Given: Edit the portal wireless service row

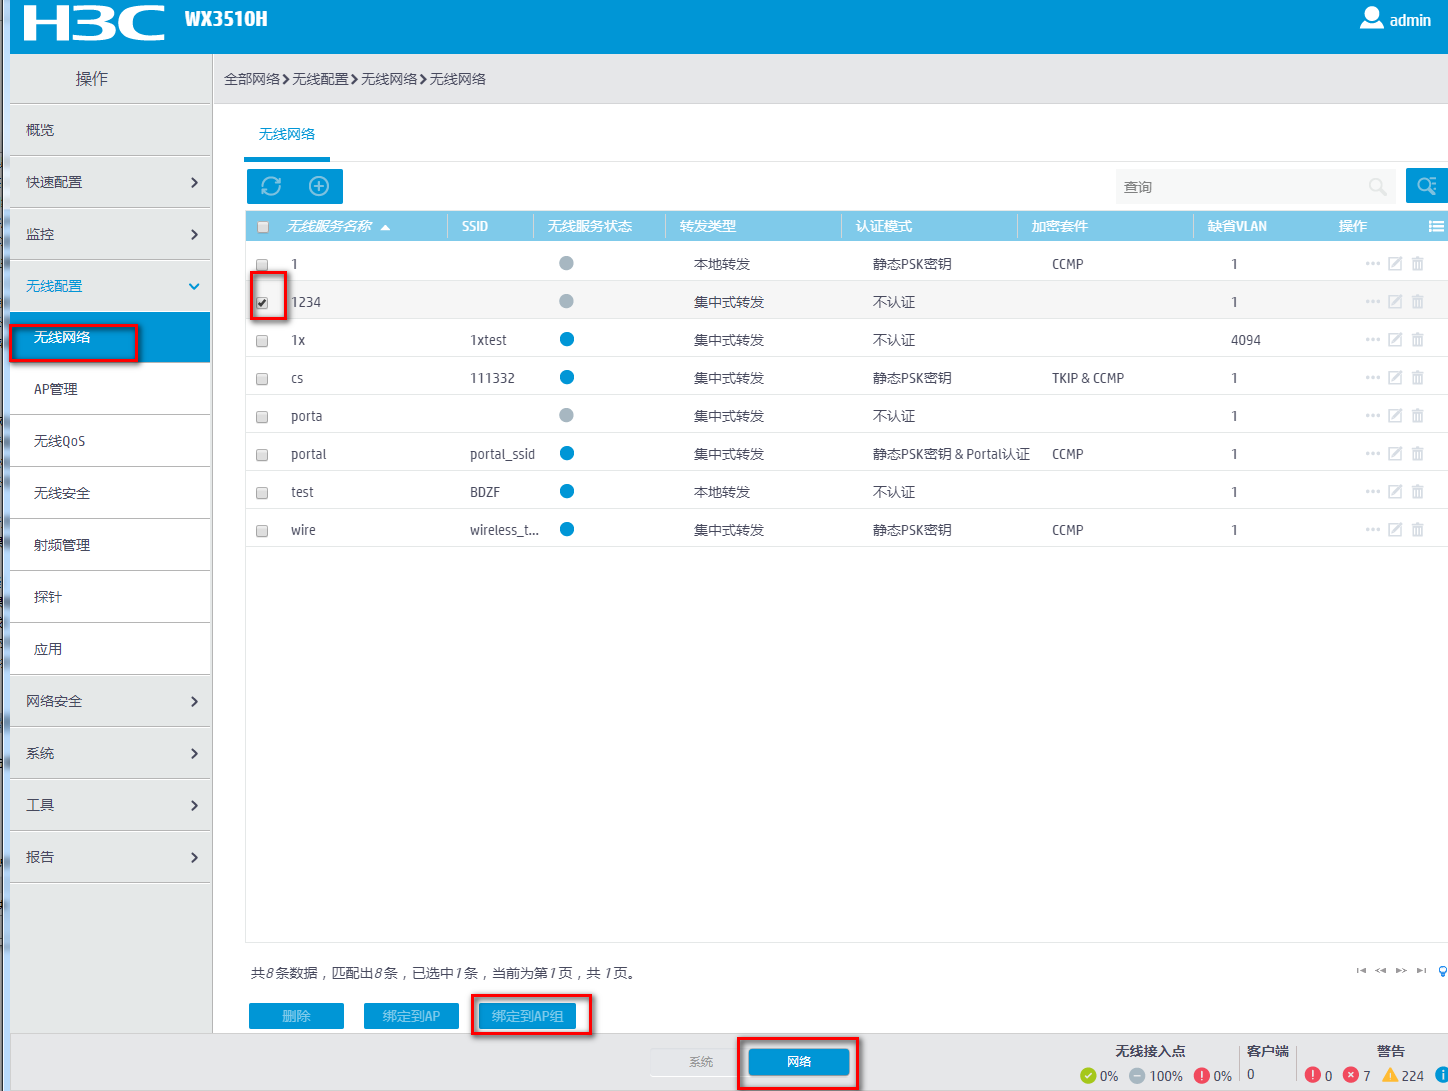Looking at the screenshot, I should click(x=1395, y=454).
